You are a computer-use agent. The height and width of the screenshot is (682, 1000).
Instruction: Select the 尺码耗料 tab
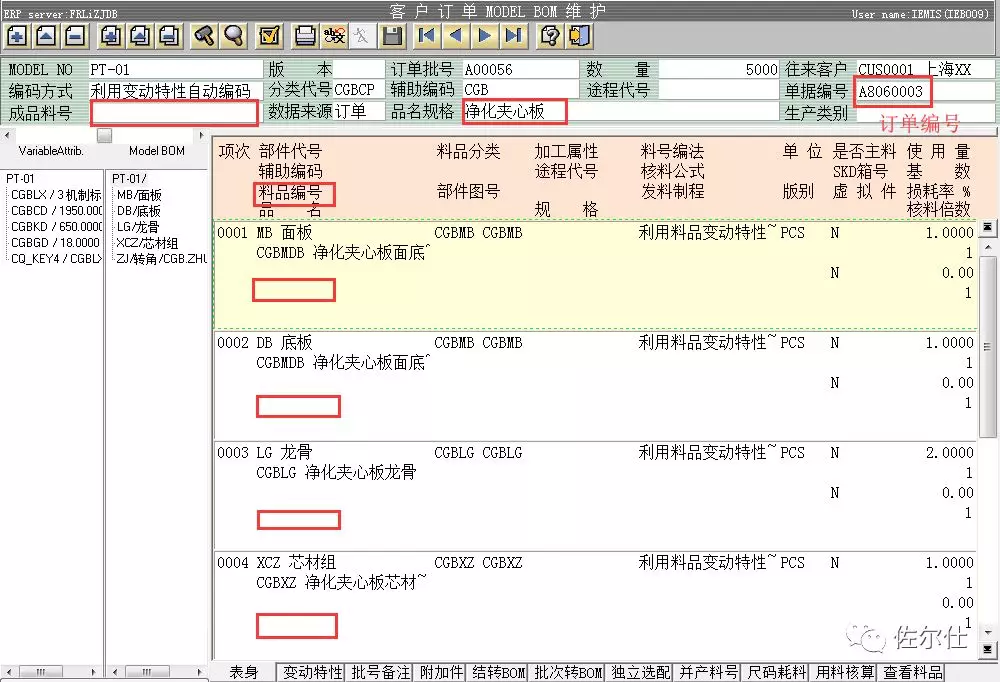click(777, 672)
